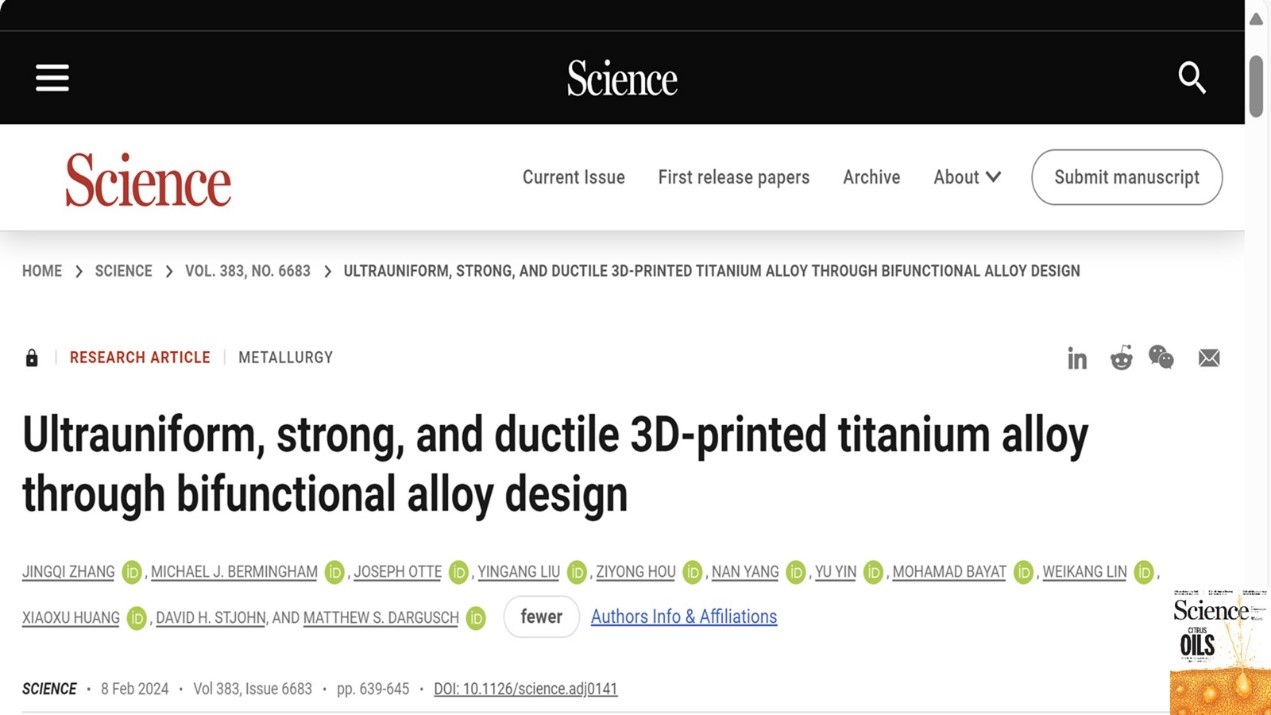Click the access lock icon
This screenshot has height=715, width=1271.
pyautogui.click(x=31, y=357)
